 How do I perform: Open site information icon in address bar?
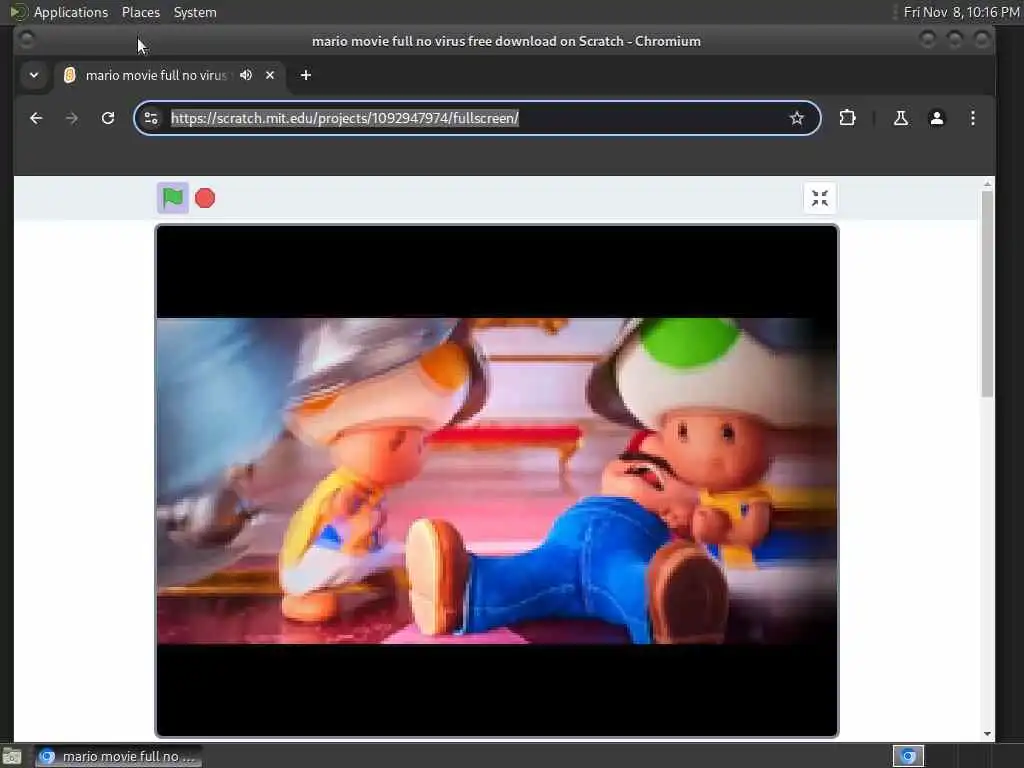151,118
